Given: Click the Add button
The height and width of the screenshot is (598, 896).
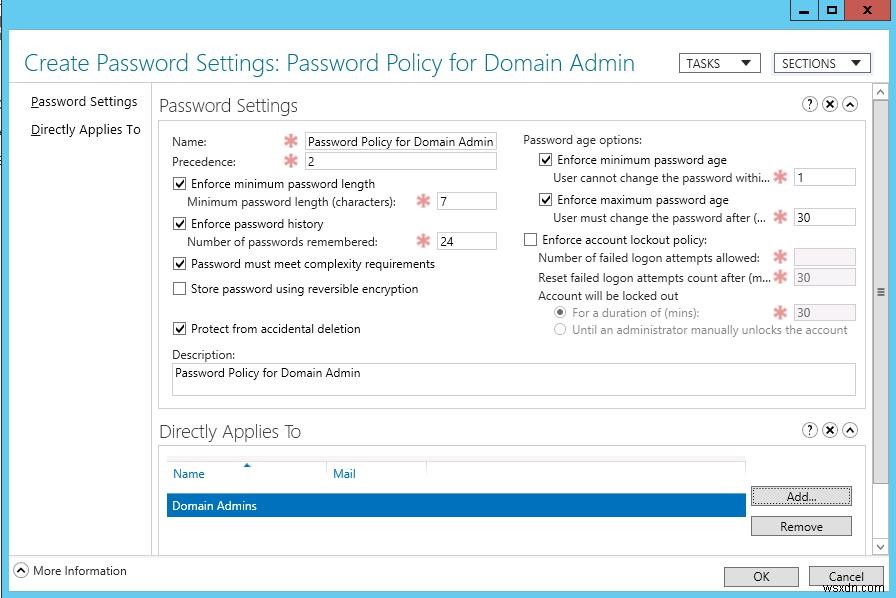Looking at the screenshot, I should pos(801,496).
